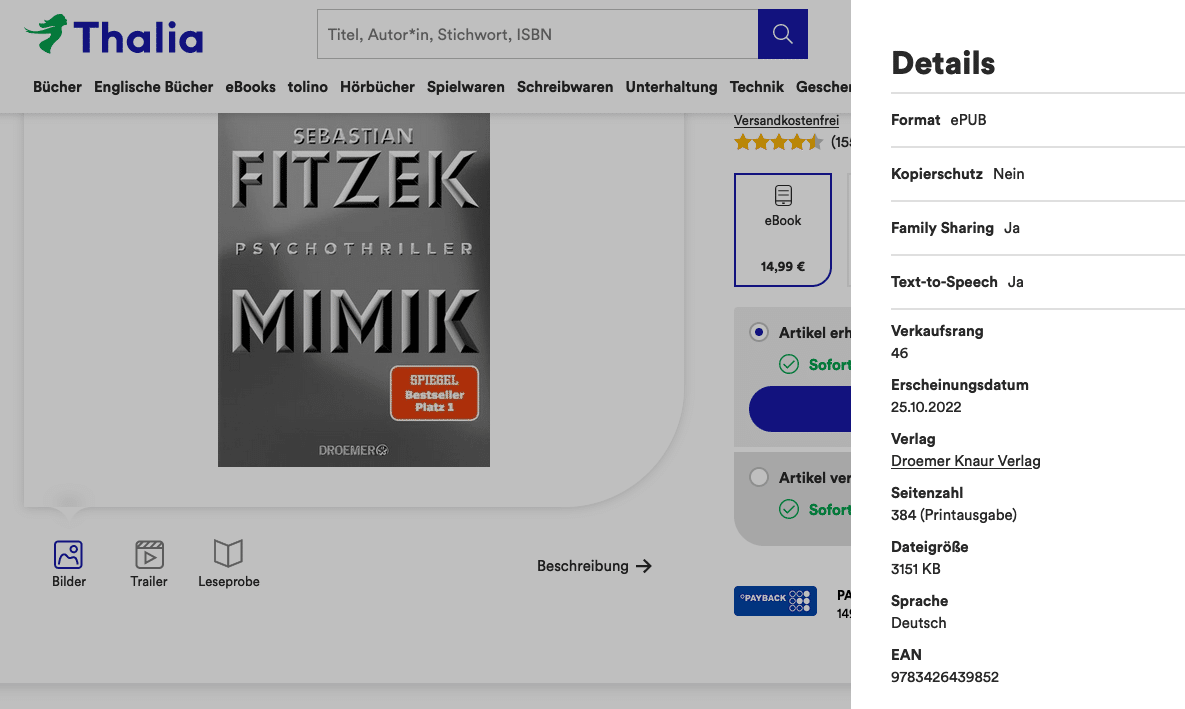Open the Spielwaren menu

(466, 87)
